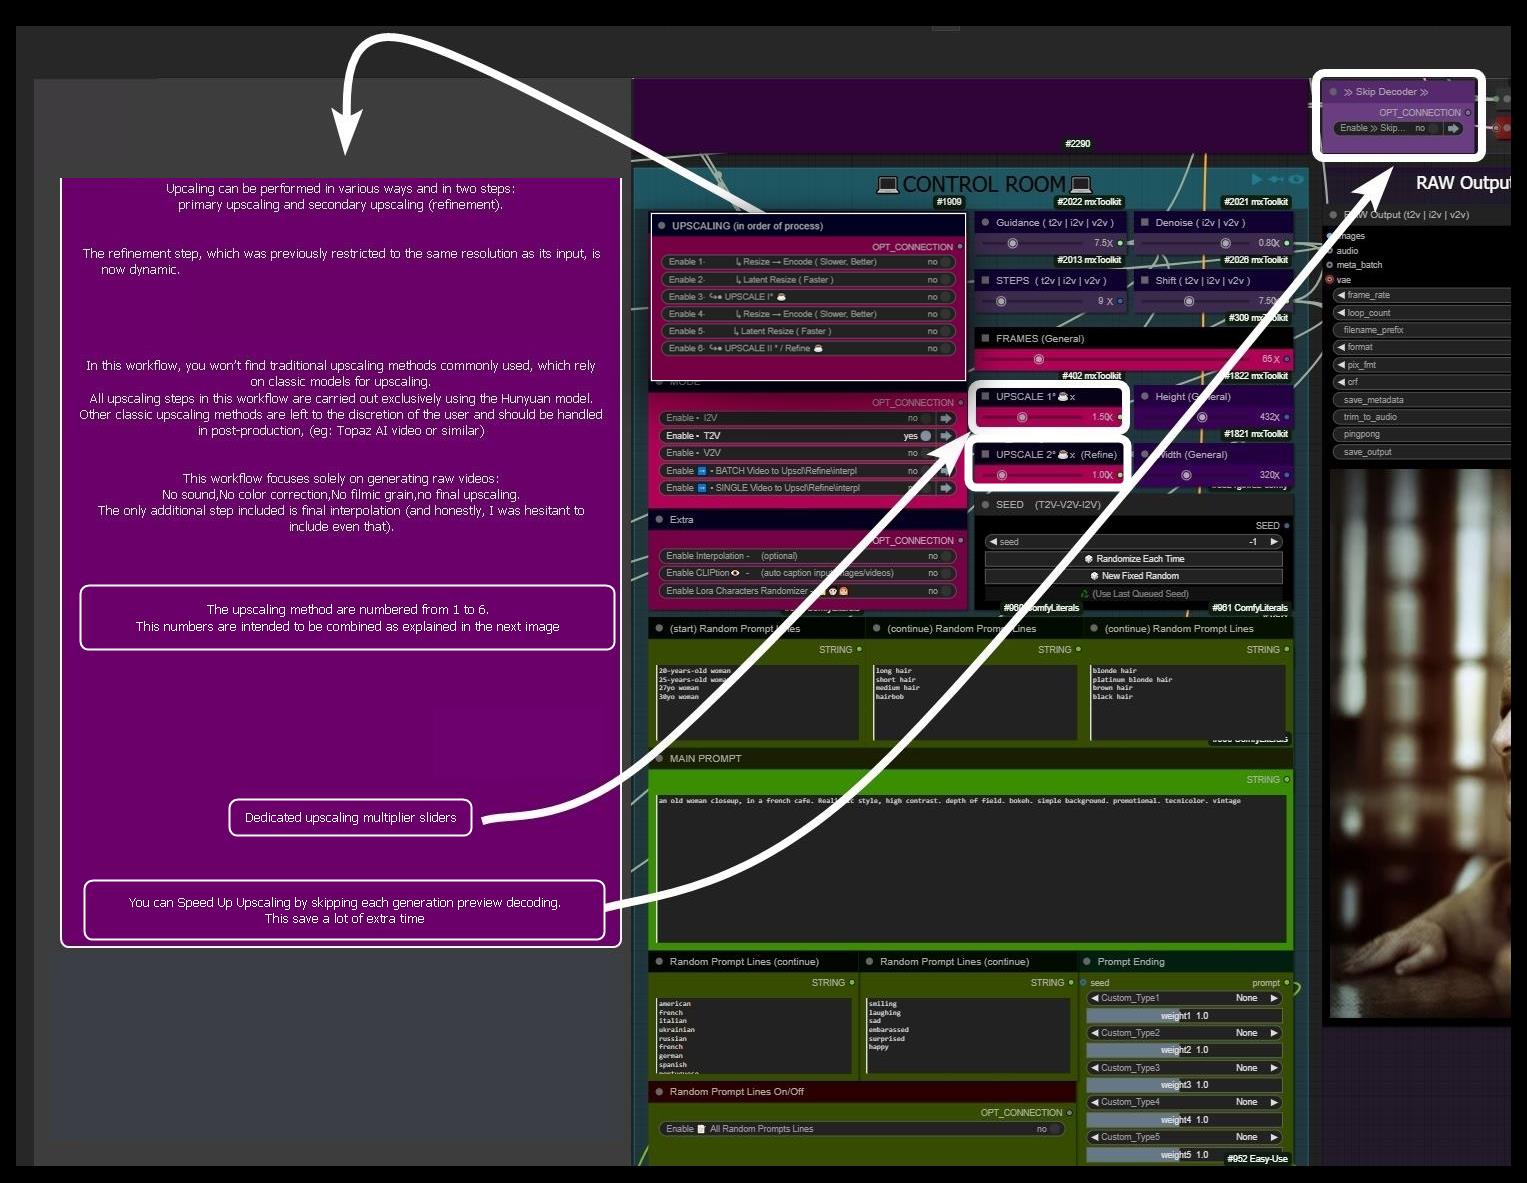Image resolution: width=1527 pixels, height=1183 pixels.
Task: Click the square icon on Denoise node title
Action: coord(1145,223)
